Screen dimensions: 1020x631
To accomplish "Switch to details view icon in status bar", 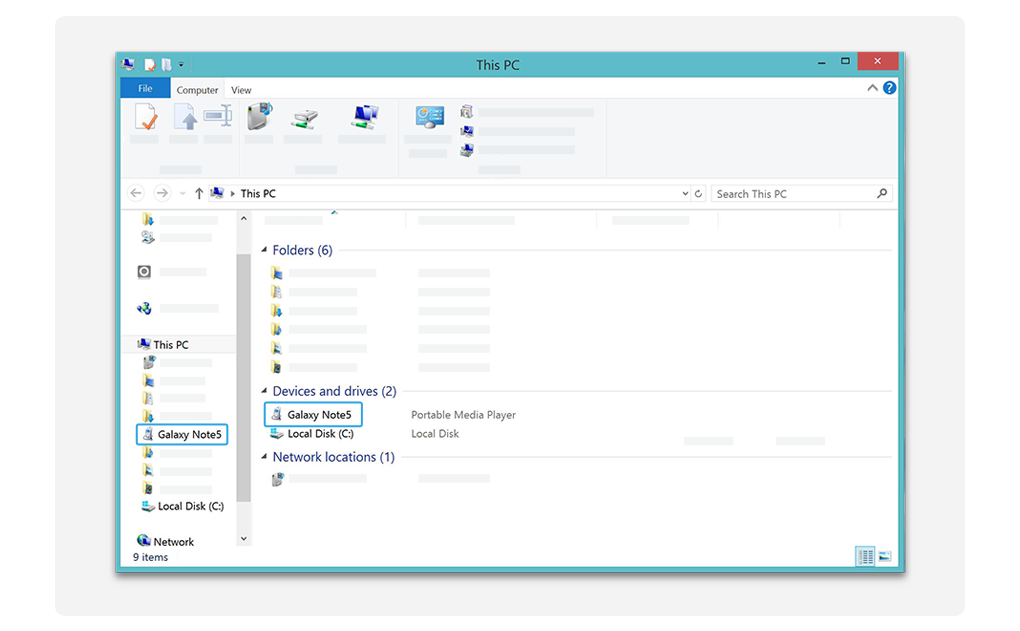I will [865, 557].
